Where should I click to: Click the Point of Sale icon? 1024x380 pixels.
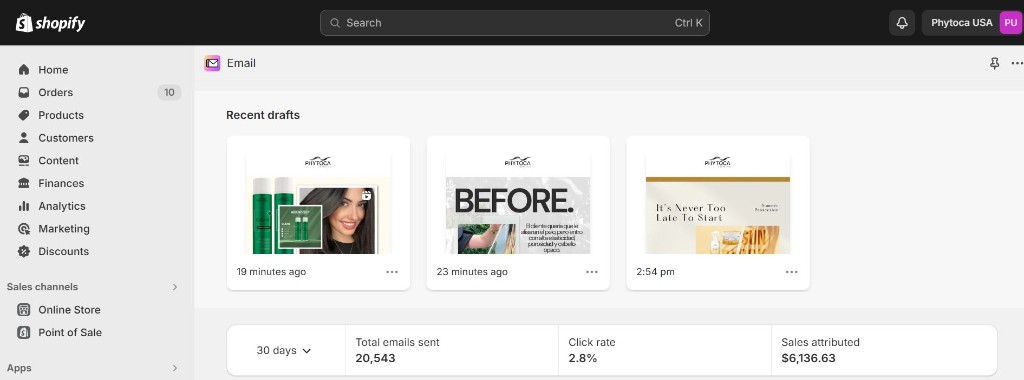tap(24, 332)
